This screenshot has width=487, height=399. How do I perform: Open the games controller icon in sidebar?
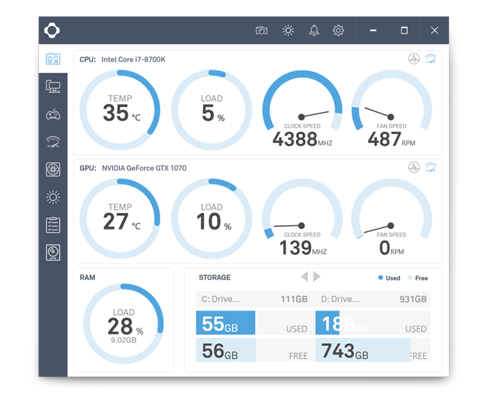tap(53, 115)
